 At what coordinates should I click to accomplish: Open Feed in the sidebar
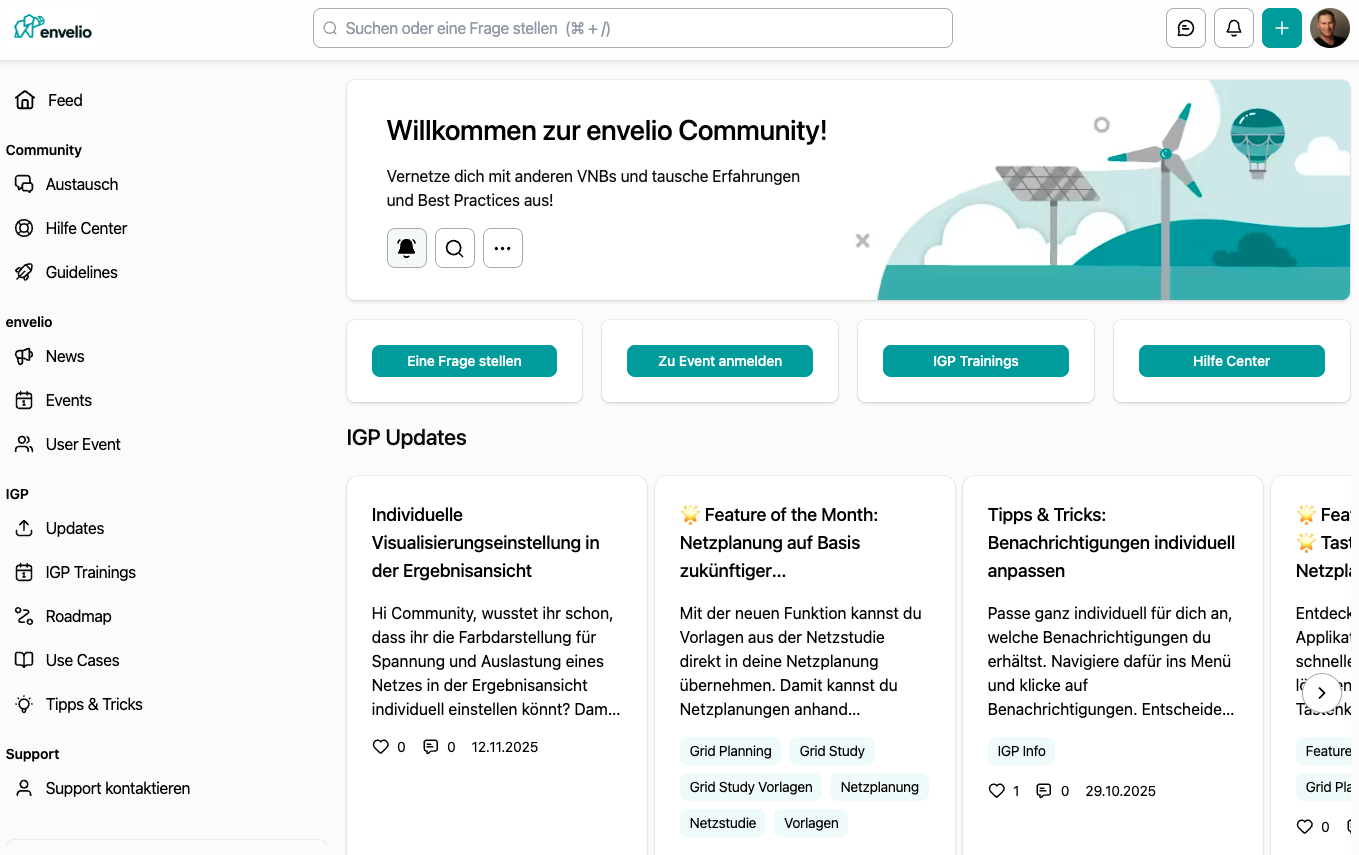pos(64,100)
